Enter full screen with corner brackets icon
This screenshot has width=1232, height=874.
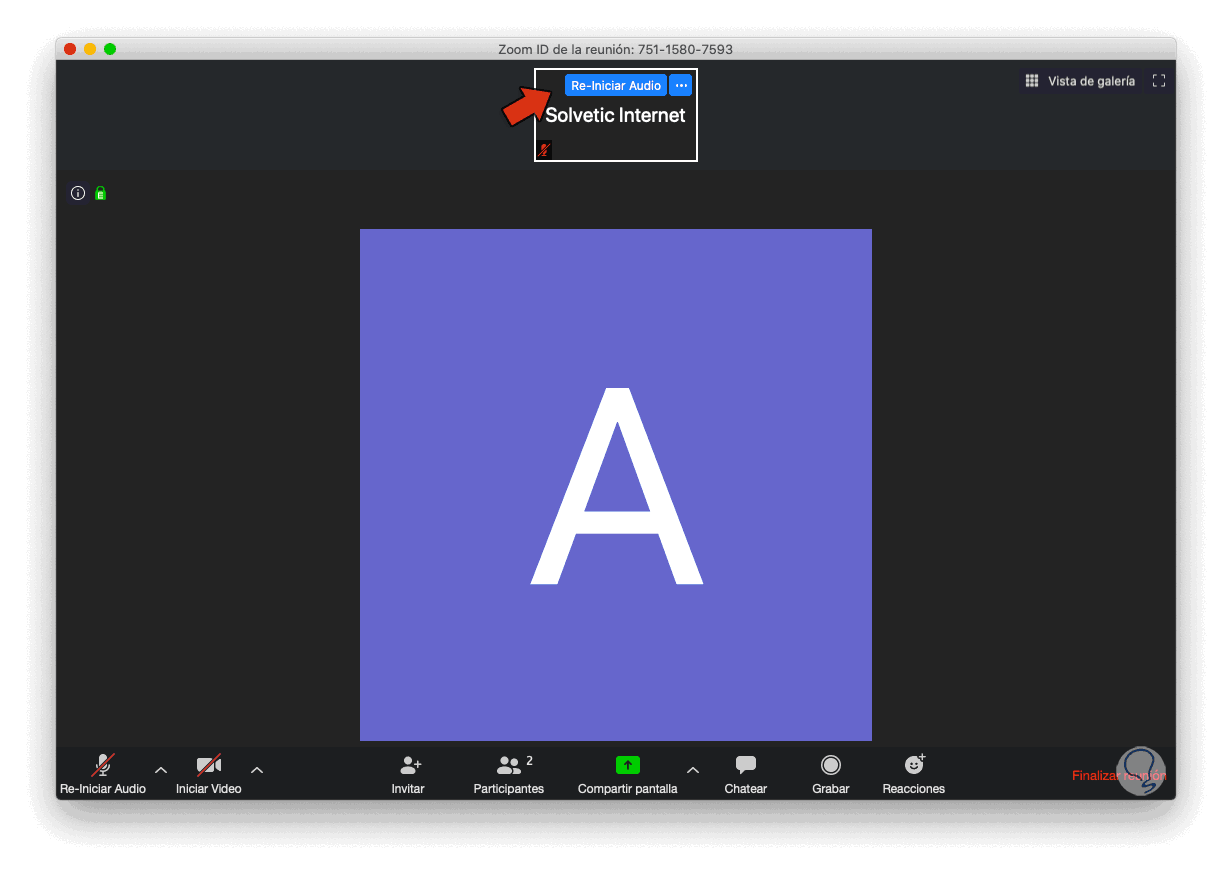[1159, 81]
